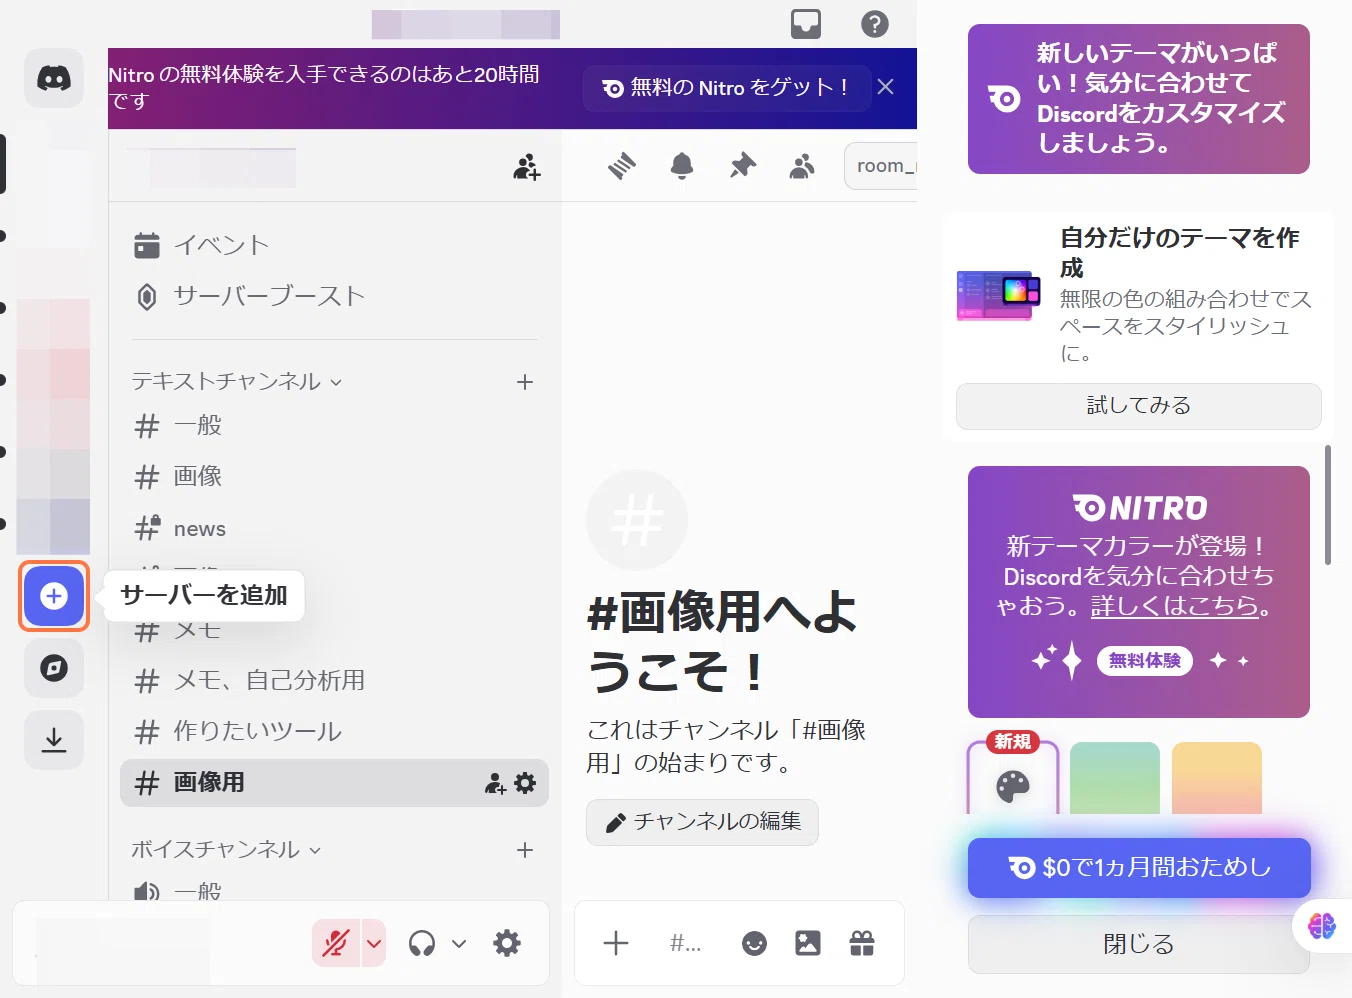Select the 作りたいツール channel
The image size is (1352, 998).
334,732
